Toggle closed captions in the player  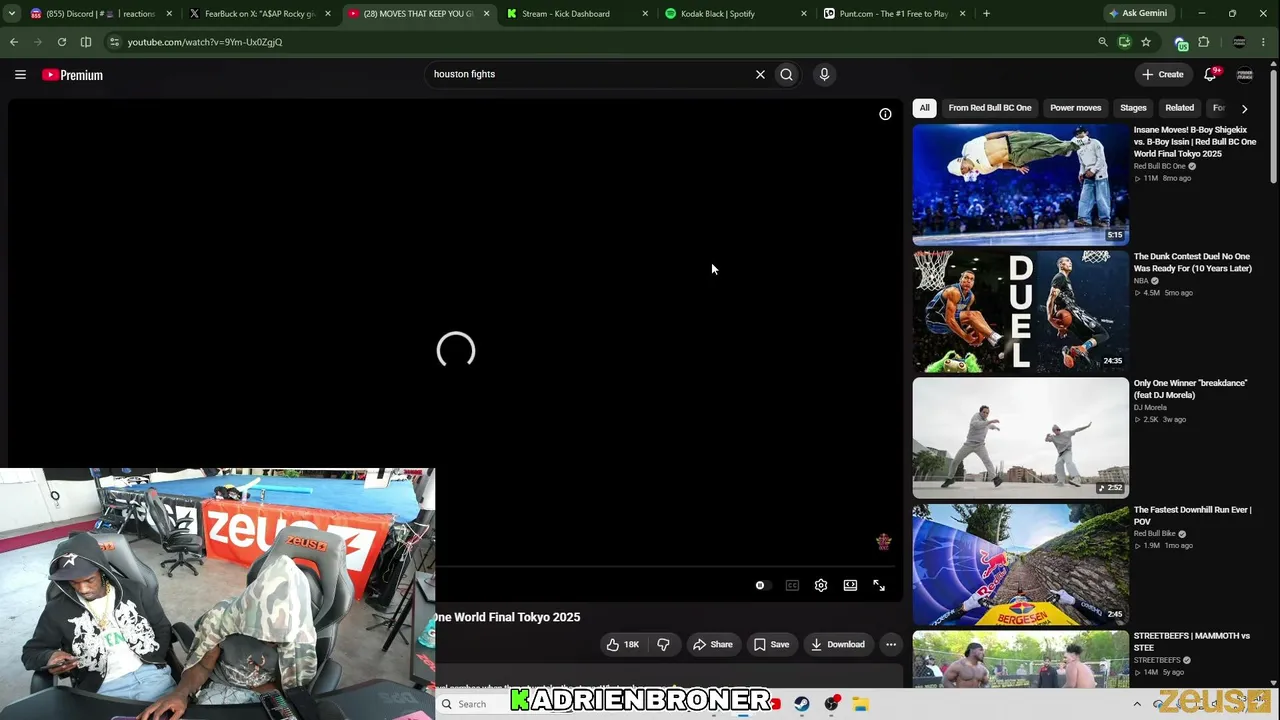click(x=792, y=585)
